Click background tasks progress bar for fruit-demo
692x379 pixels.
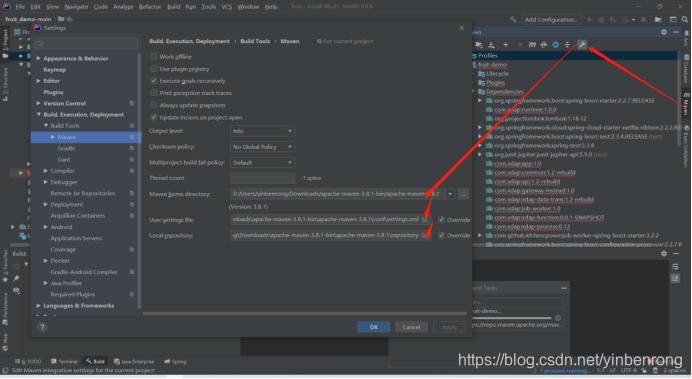(x=512, y=318)
